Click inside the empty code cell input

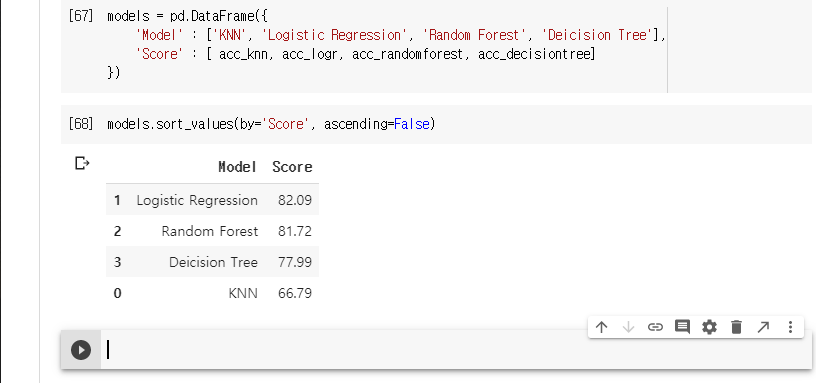[456, 350]
